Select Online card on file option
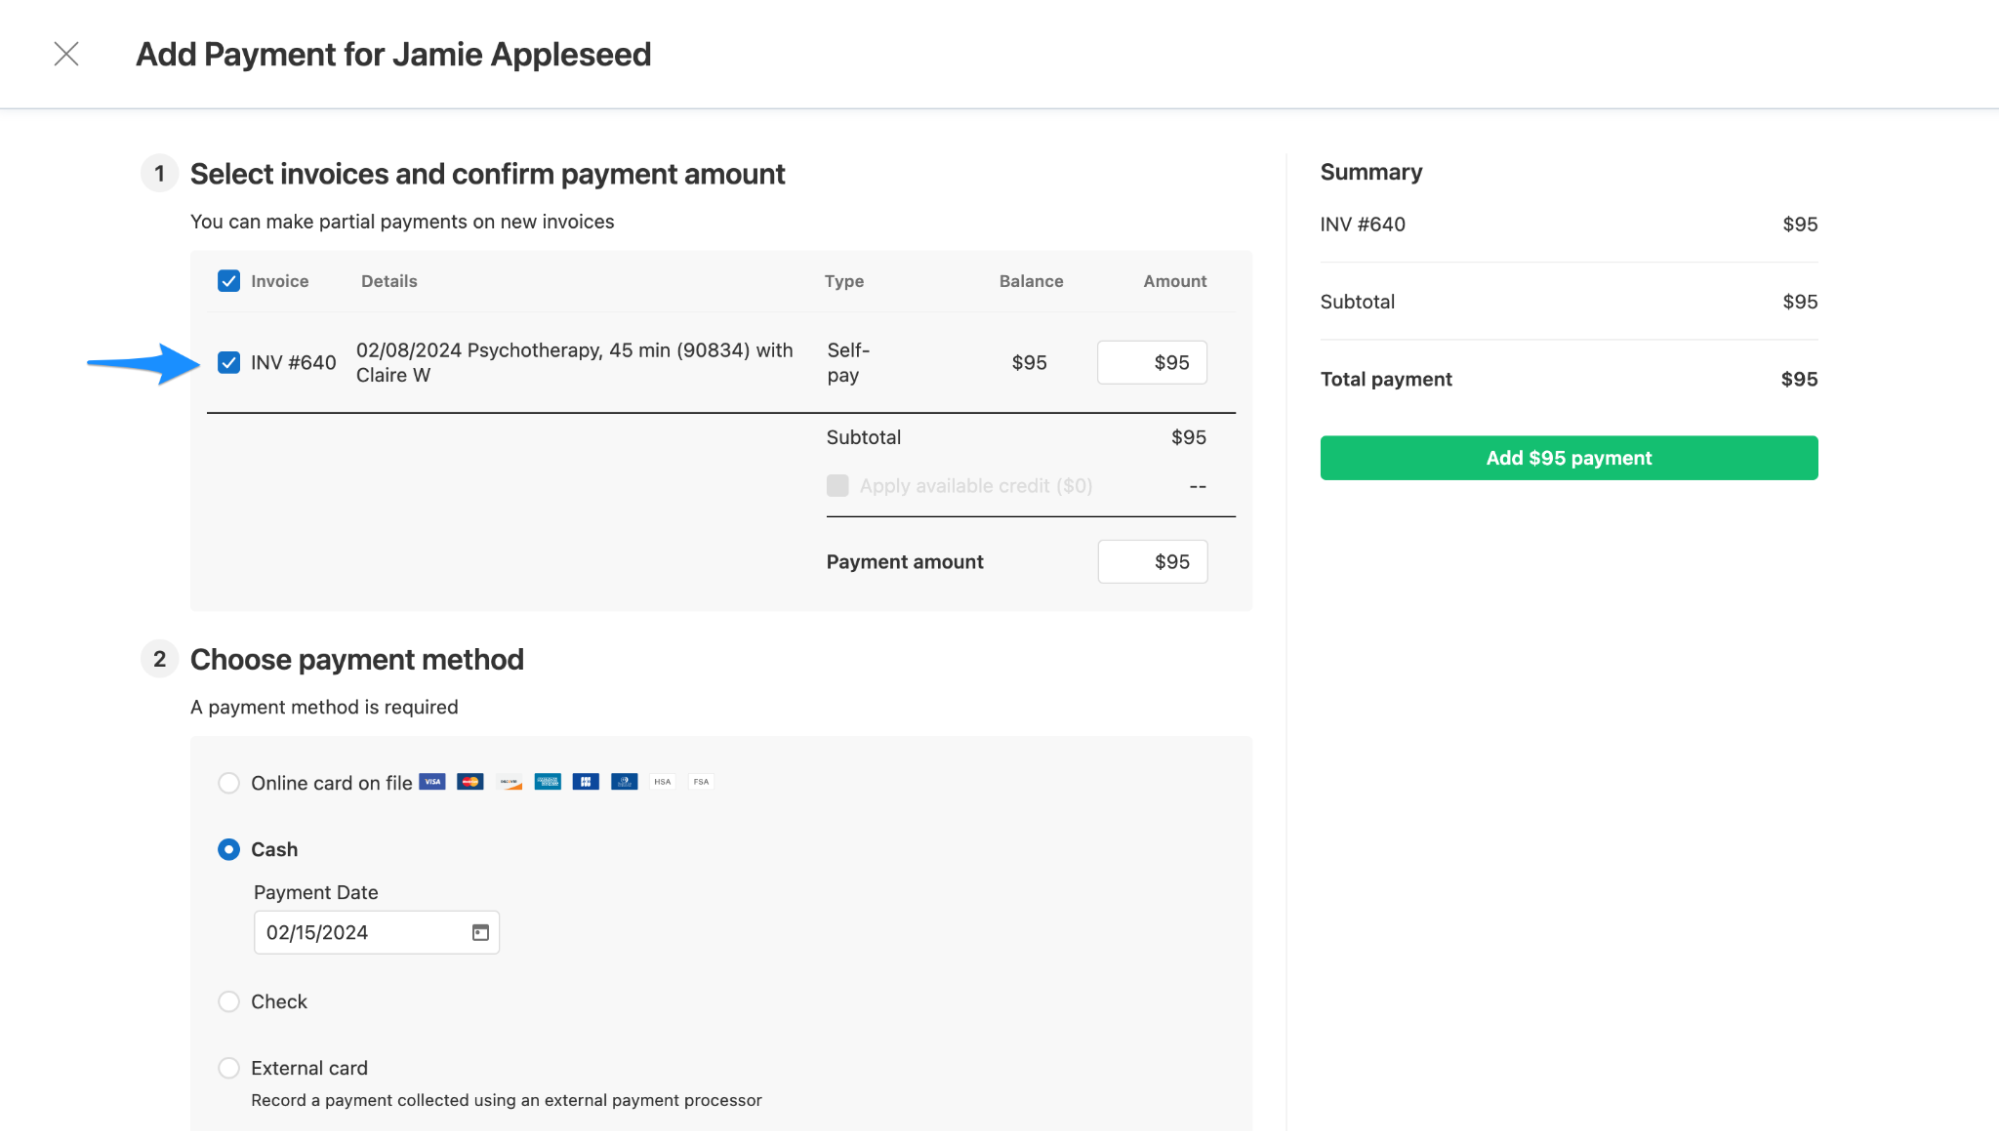This screenshot has height=1132, width=1999. [x=229, y=783]
